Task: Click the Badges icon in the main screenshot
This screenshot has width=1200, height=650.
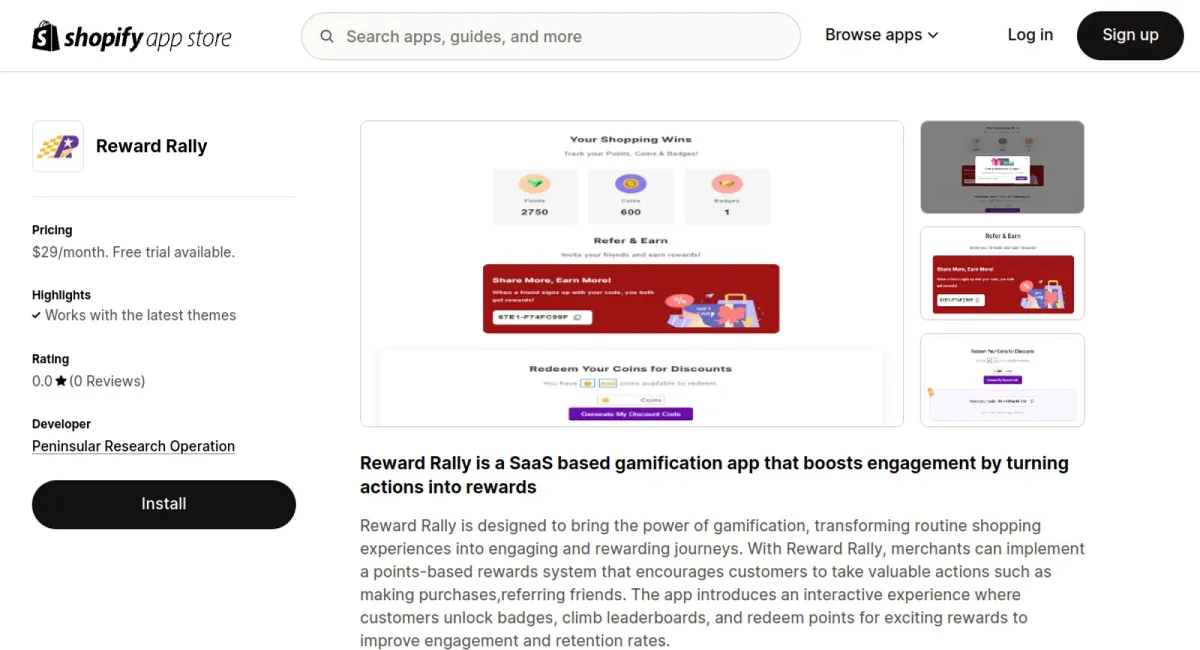Action: [726, 184]
